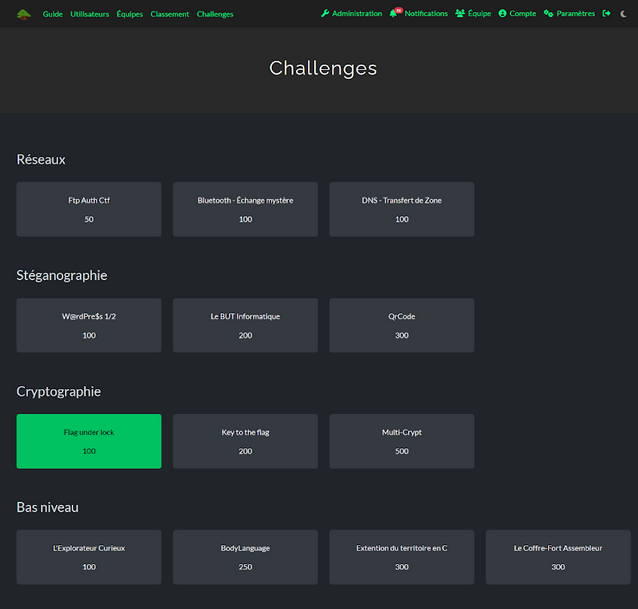Open the Classement menu item
This screenshot has width=638, height=609.
coord(170,14)
